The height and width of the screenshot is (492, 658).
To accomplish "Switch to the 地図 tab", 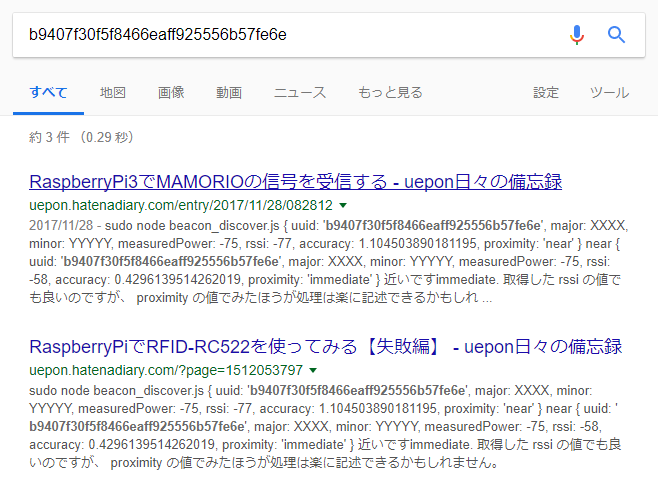I will (x=113, y=93).
